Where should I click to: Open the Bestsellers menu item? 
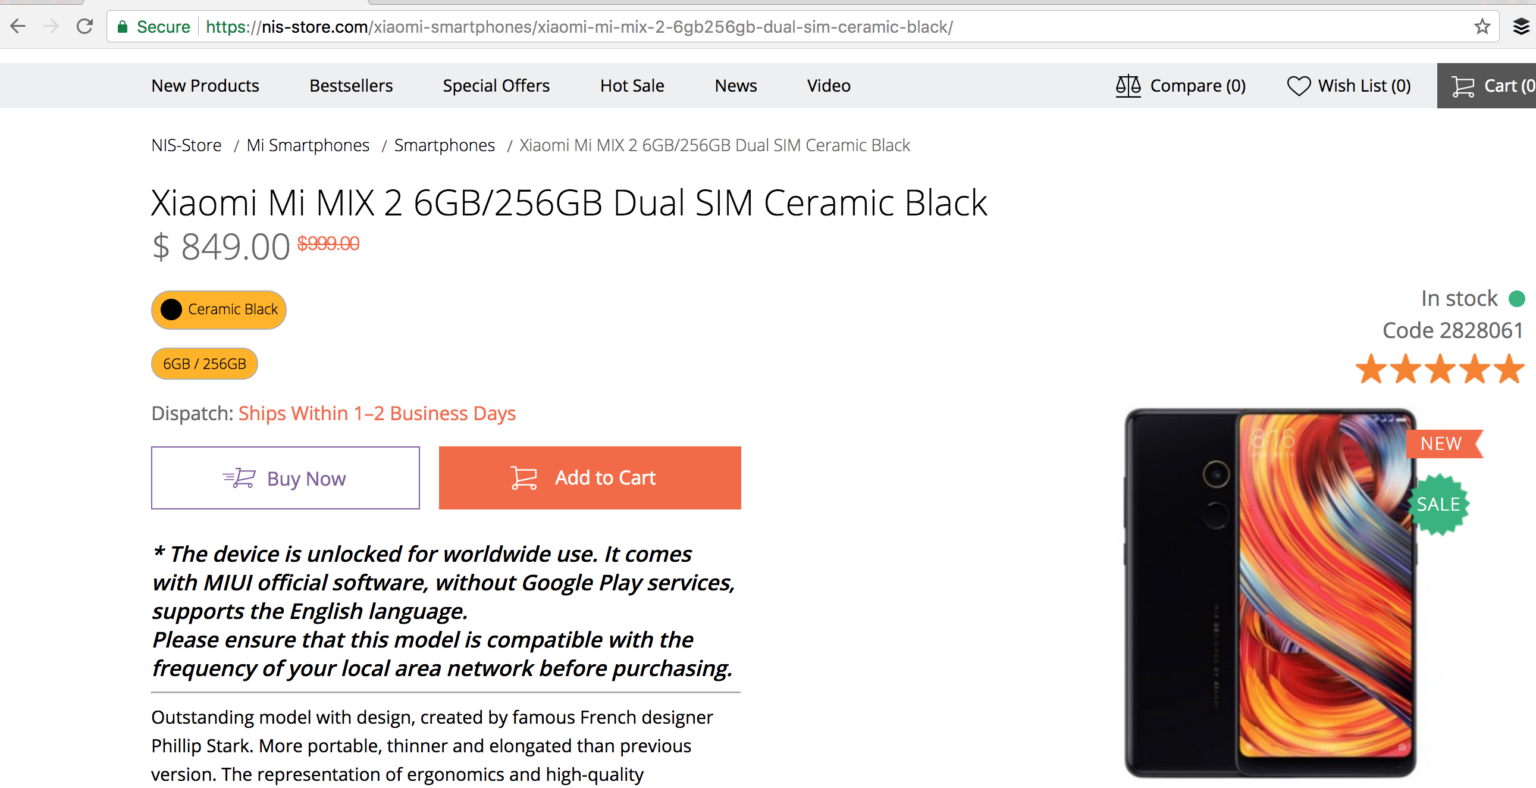351,86
